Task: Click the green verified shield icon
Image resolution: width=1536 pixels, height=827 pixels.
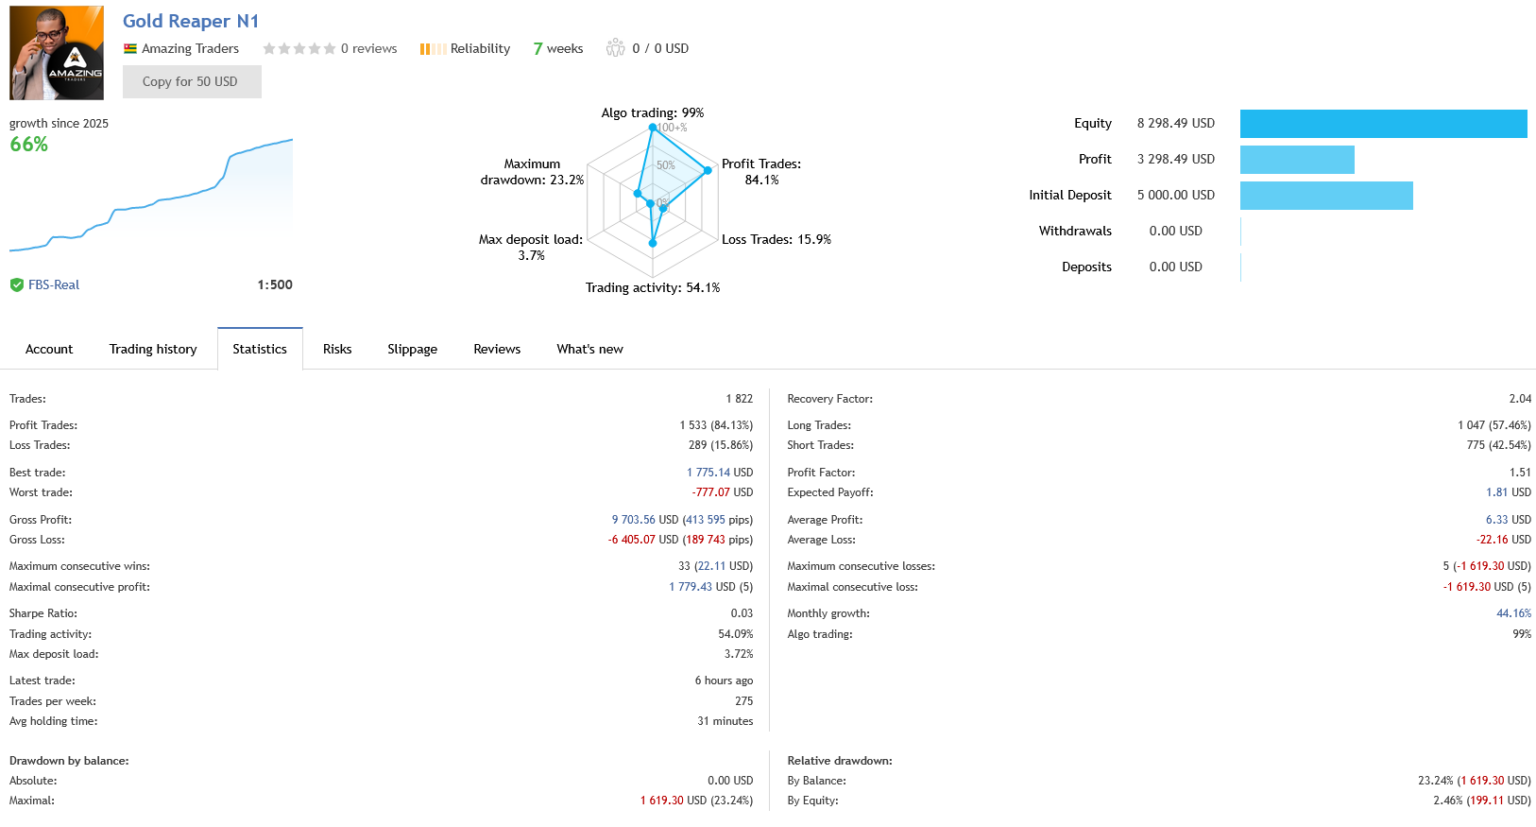Action: [17, 285]
